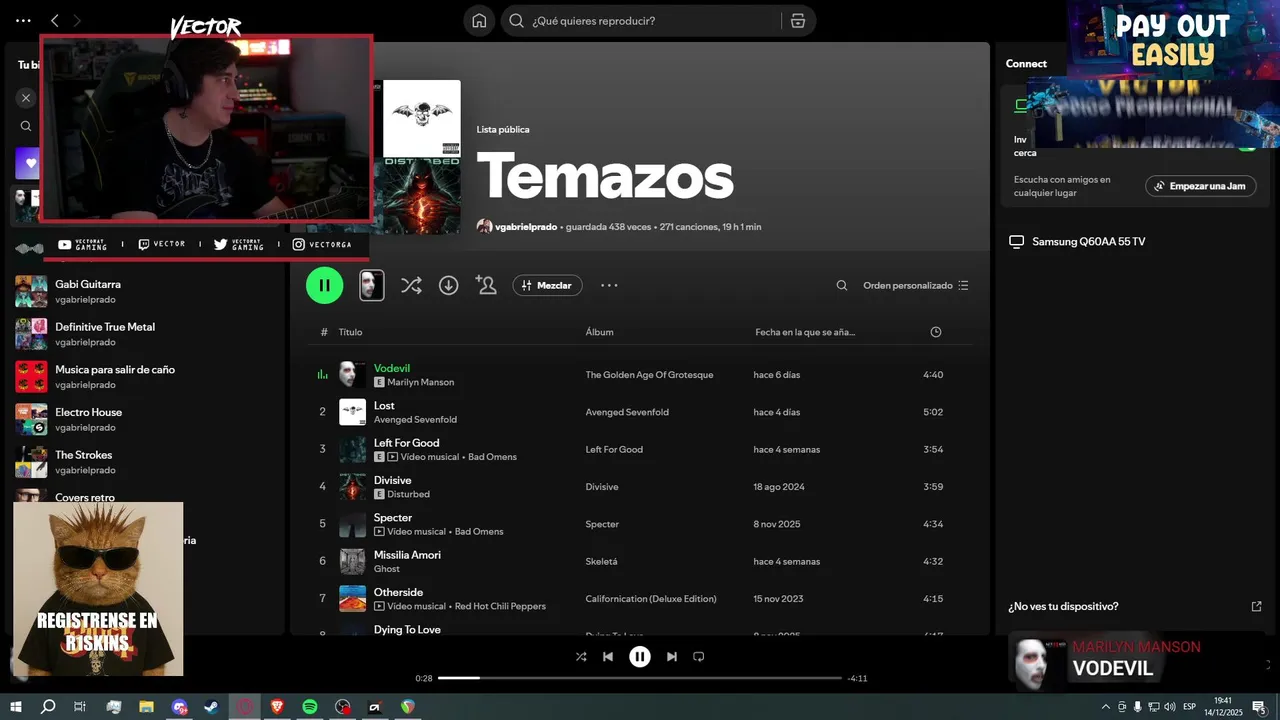Screen dimensions: 1280x720
Task: Select the track Missilia Amori
Action: click(x=407, y=555)
